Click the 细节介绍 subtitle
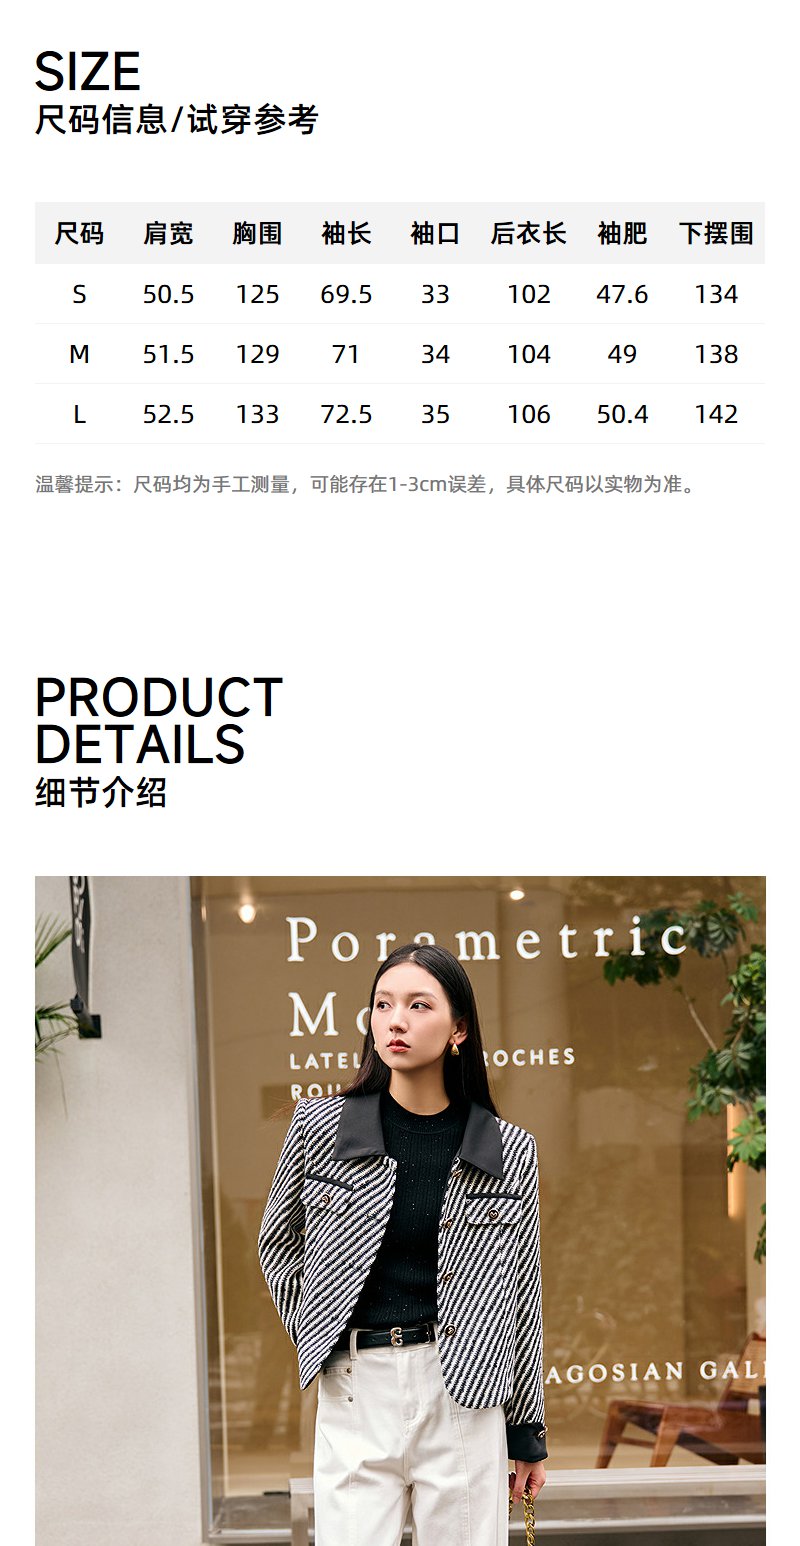Image resolution: width=800 pixels, height=1546 pixels. coord(101,793)
